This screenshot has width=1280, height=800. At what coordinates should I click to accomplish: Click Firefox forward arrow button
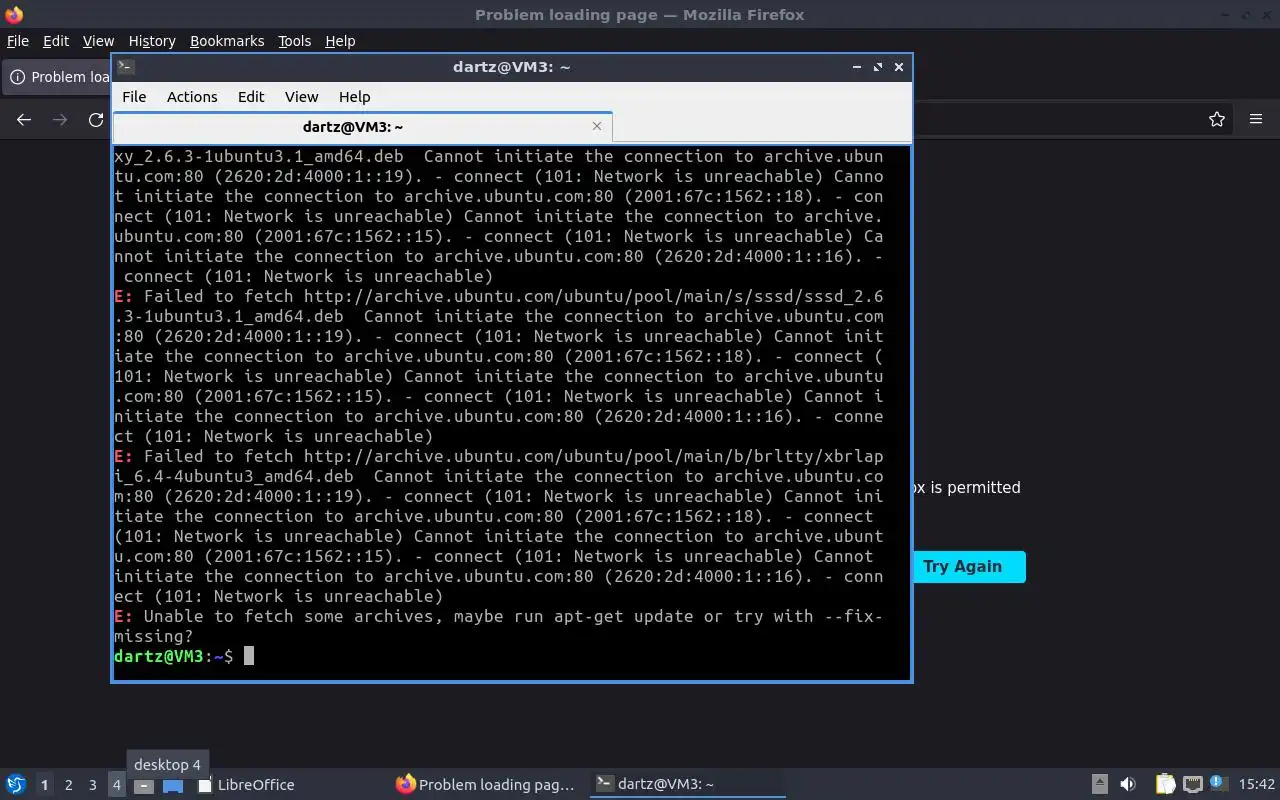pos(60,119)
